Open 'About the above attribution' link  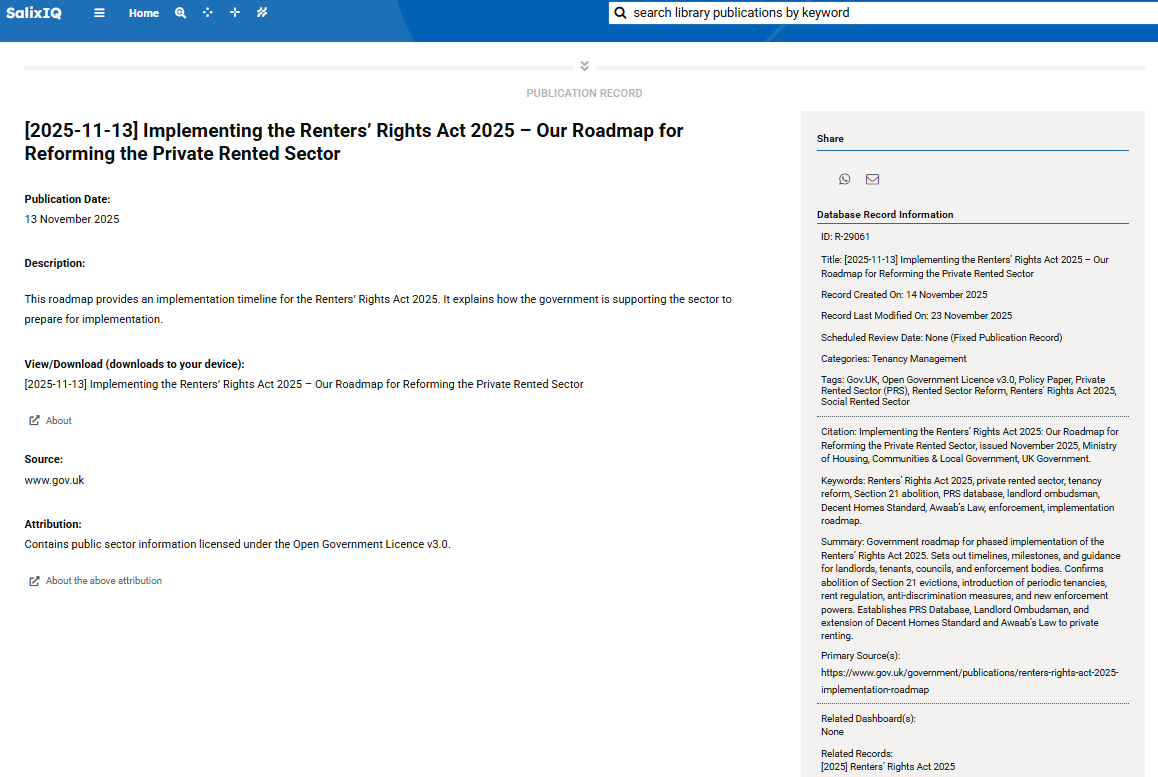click(x=103, y=581)
